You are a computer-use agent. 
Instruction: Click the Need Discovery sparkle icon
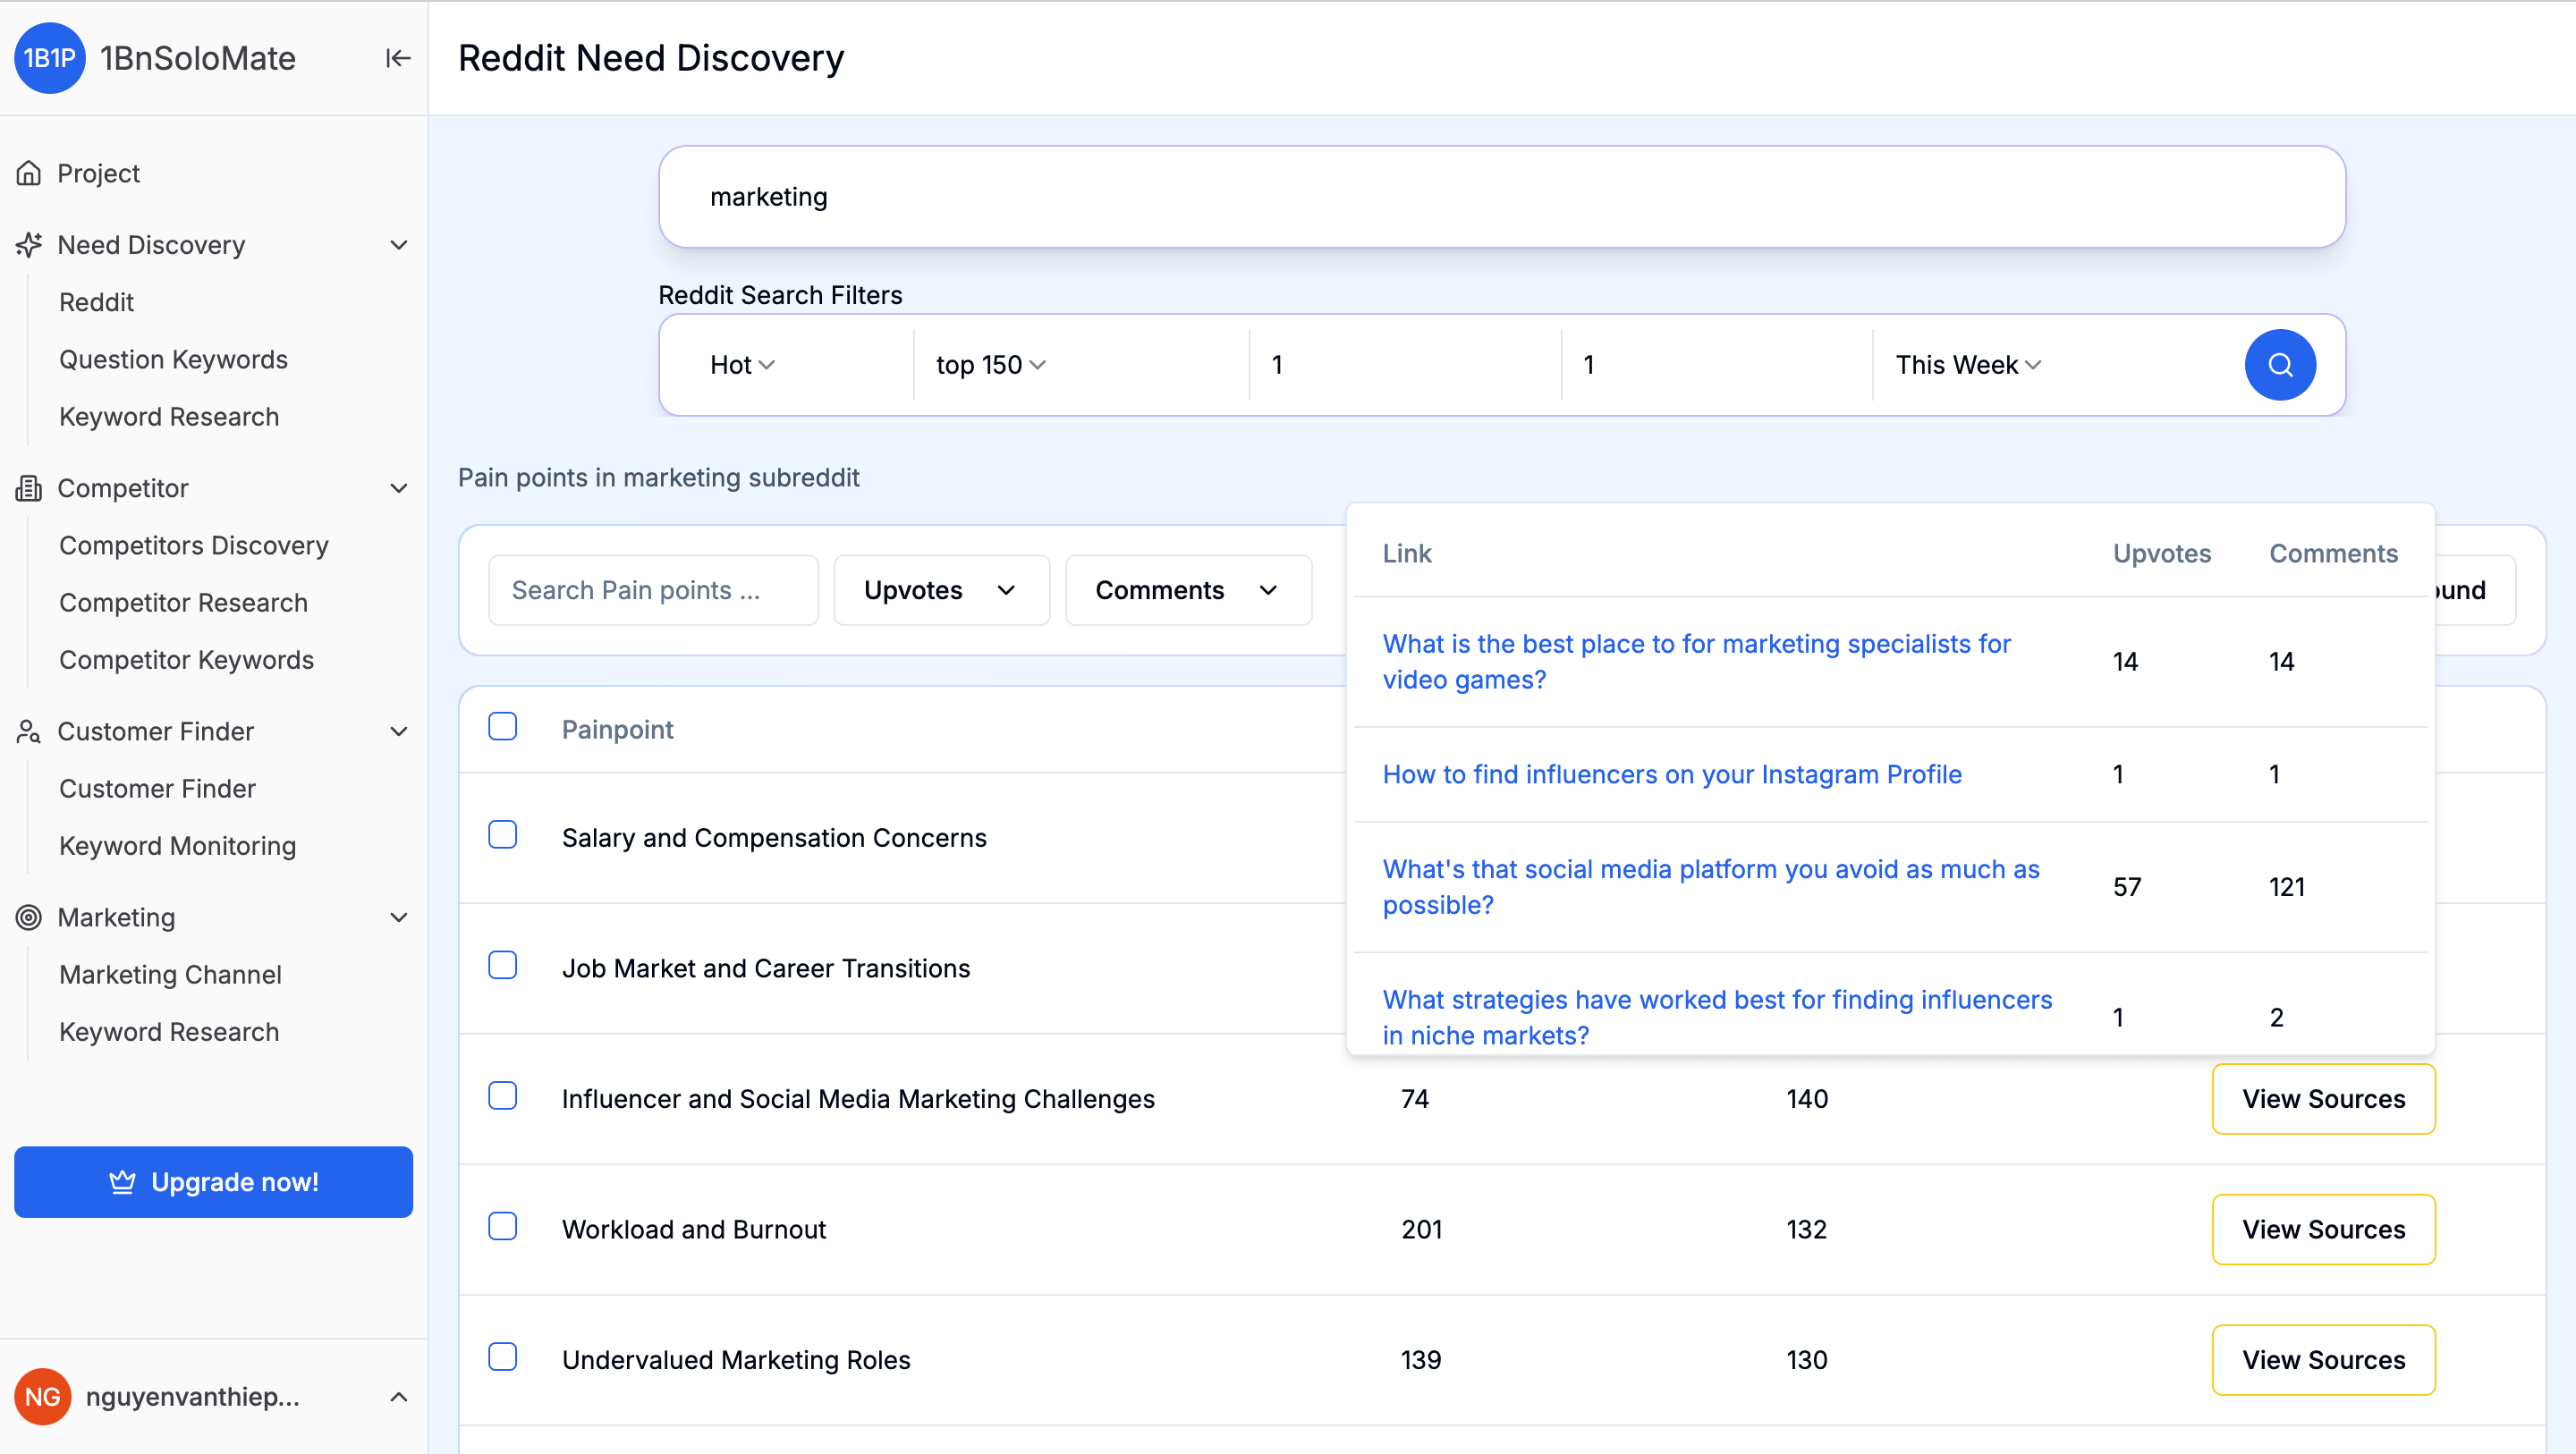pos(29,245)
